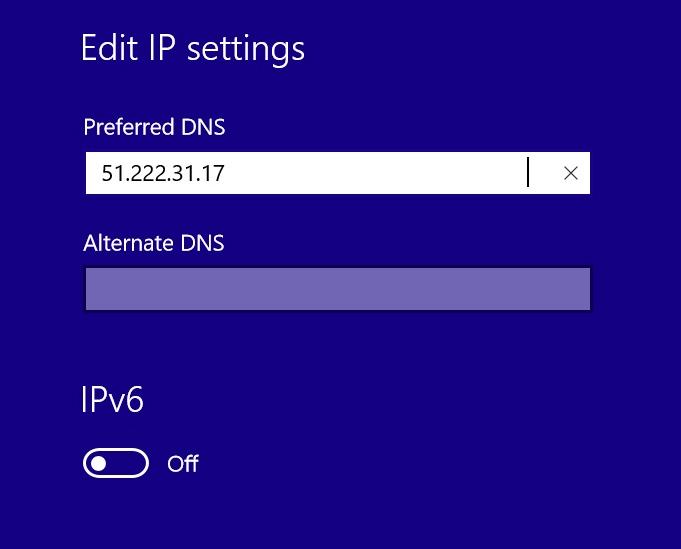Screen dimensions: 681x549
Task: Click the Alternate DNS label
Action: point(153,243)
